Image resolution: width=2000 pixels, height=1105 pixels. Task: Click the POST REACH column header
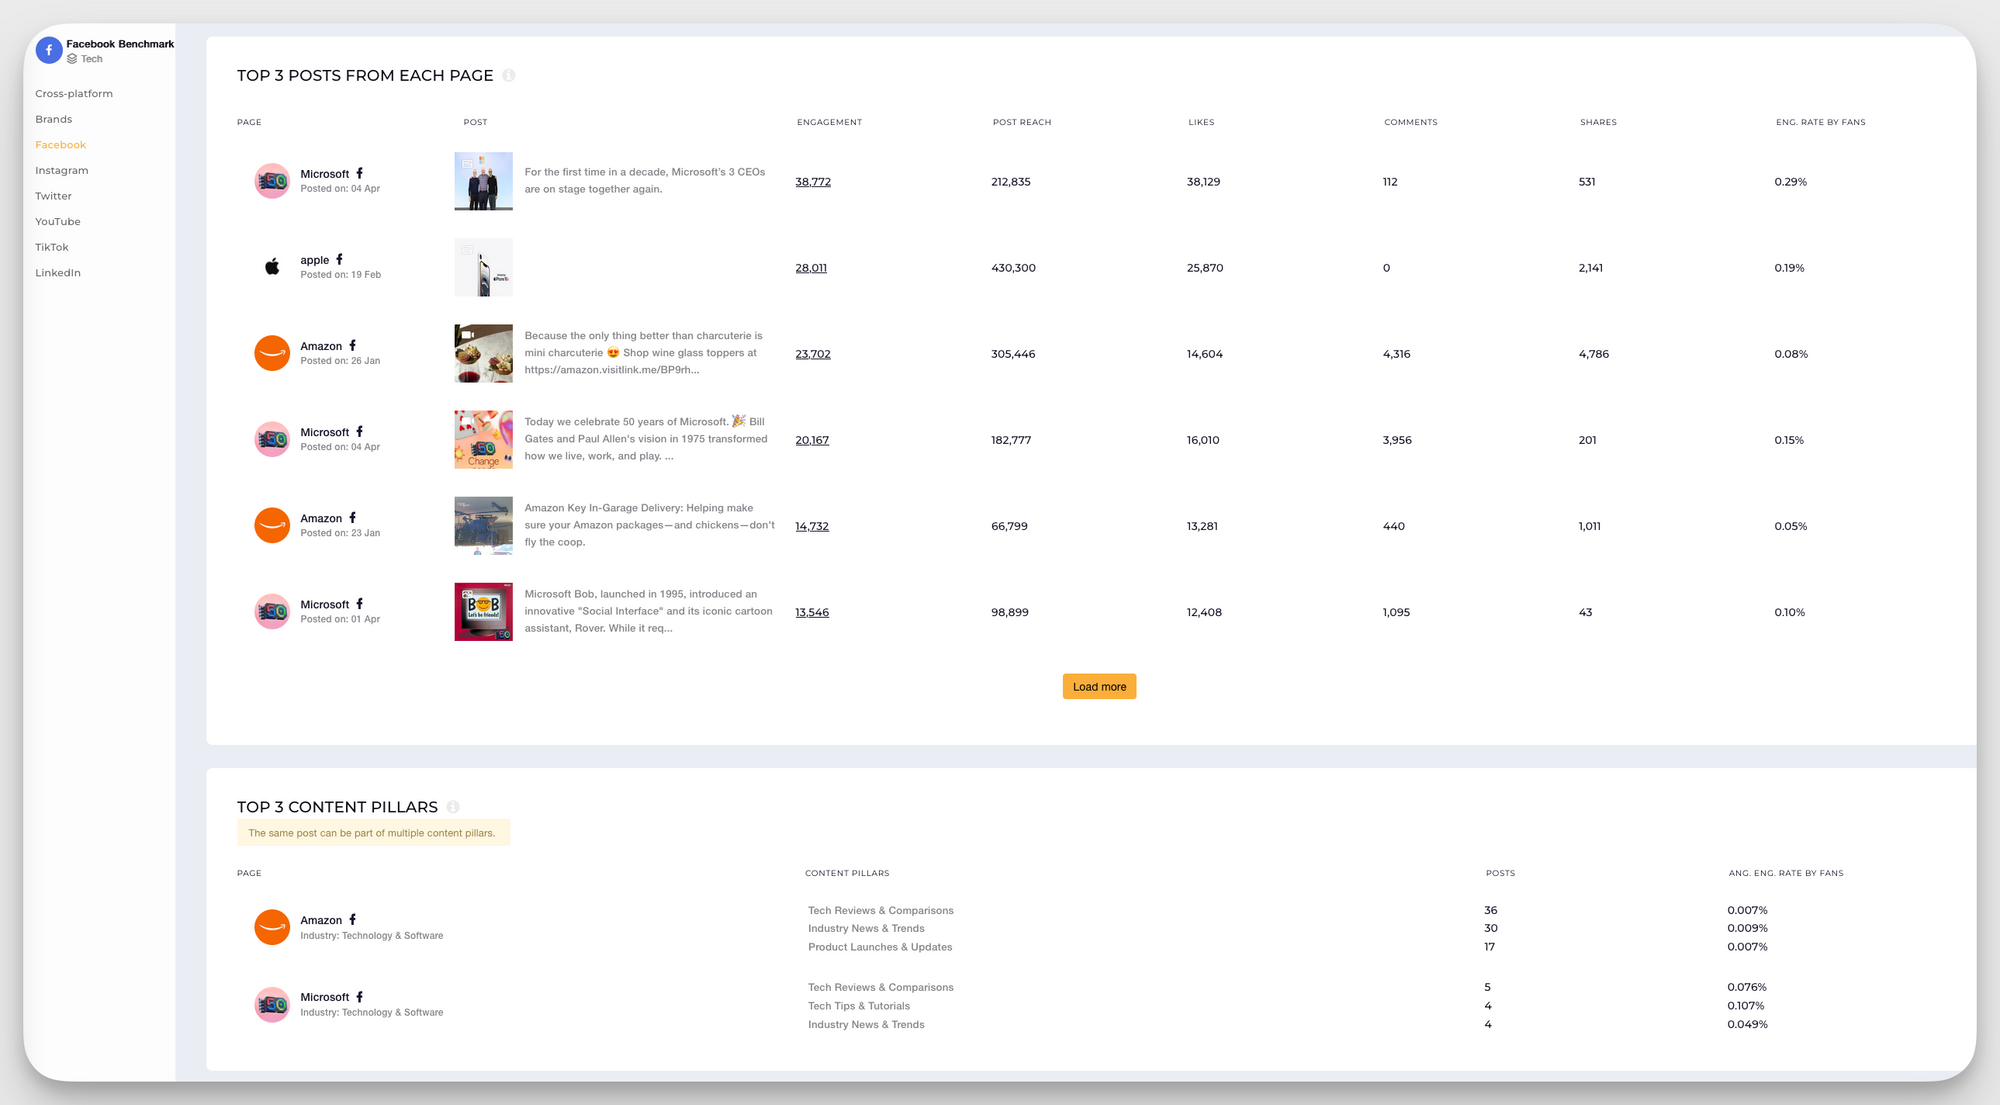pos(1022,122)
